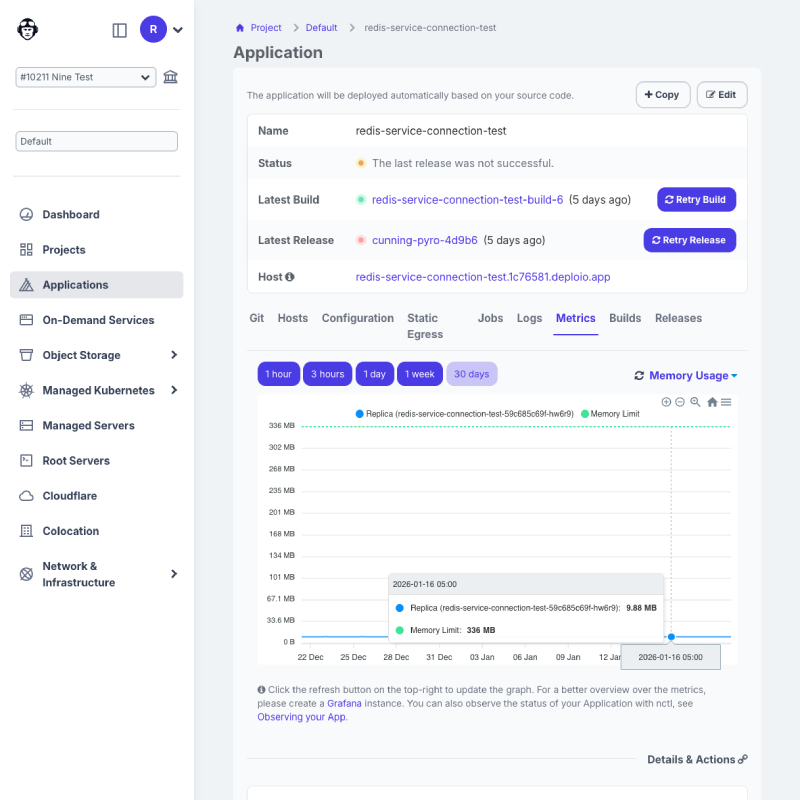Image resolution: width=800 pixels, height=800 pixels.
Task: Click the Edit button
Action: [722, 94]
